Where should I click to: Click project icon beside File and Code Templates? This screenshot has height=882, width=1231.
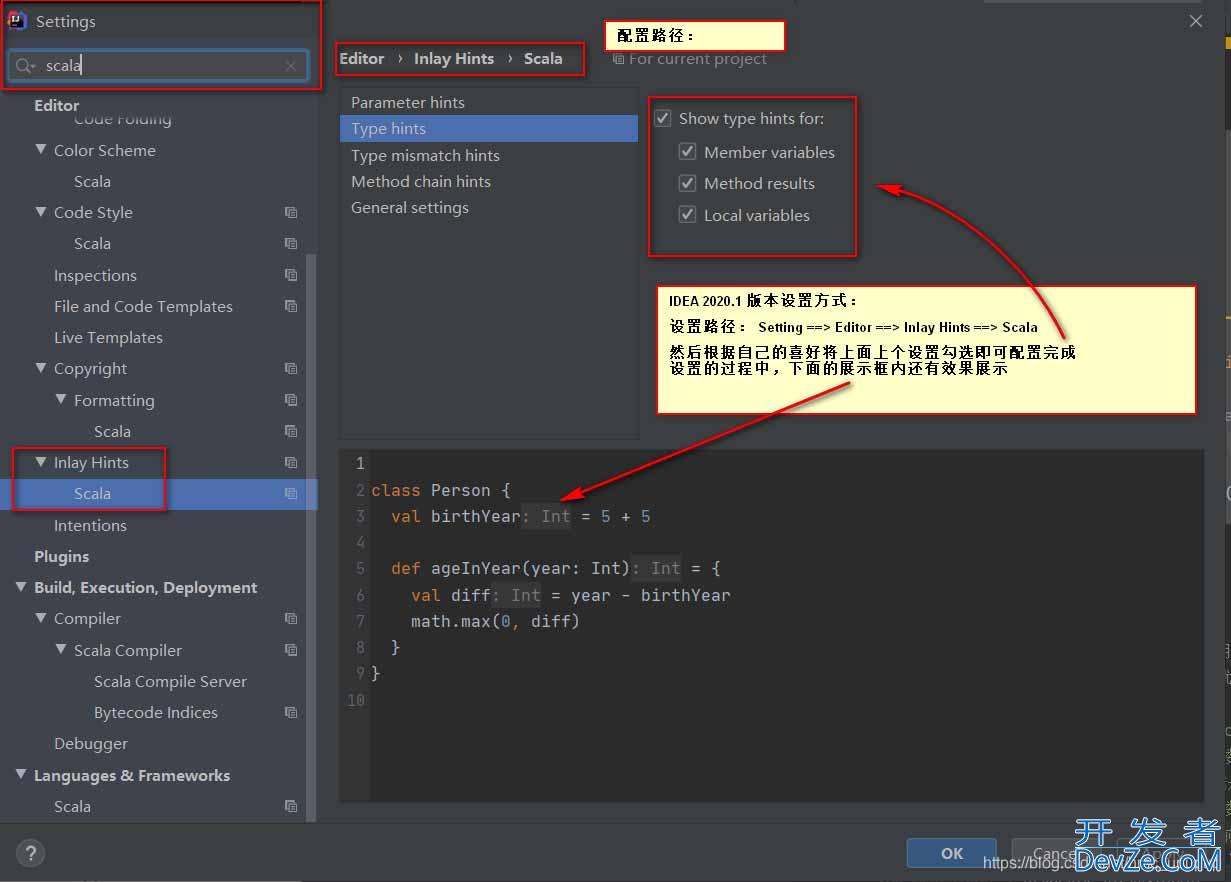(291, 306)
